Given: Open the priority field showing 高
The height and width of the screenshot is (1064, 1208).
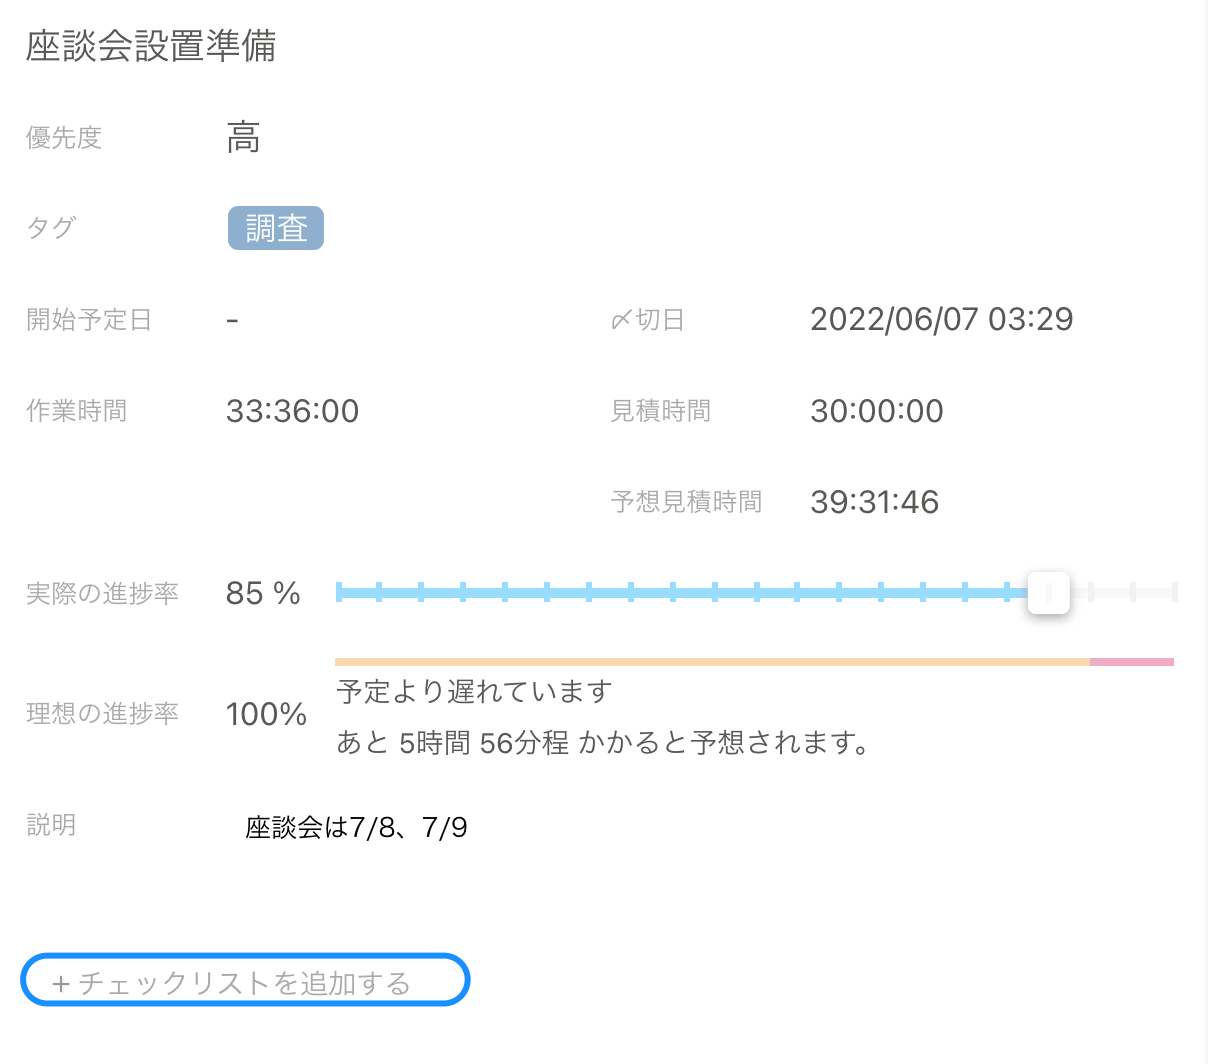Looking at the screenshot, I should pos(243,137).
